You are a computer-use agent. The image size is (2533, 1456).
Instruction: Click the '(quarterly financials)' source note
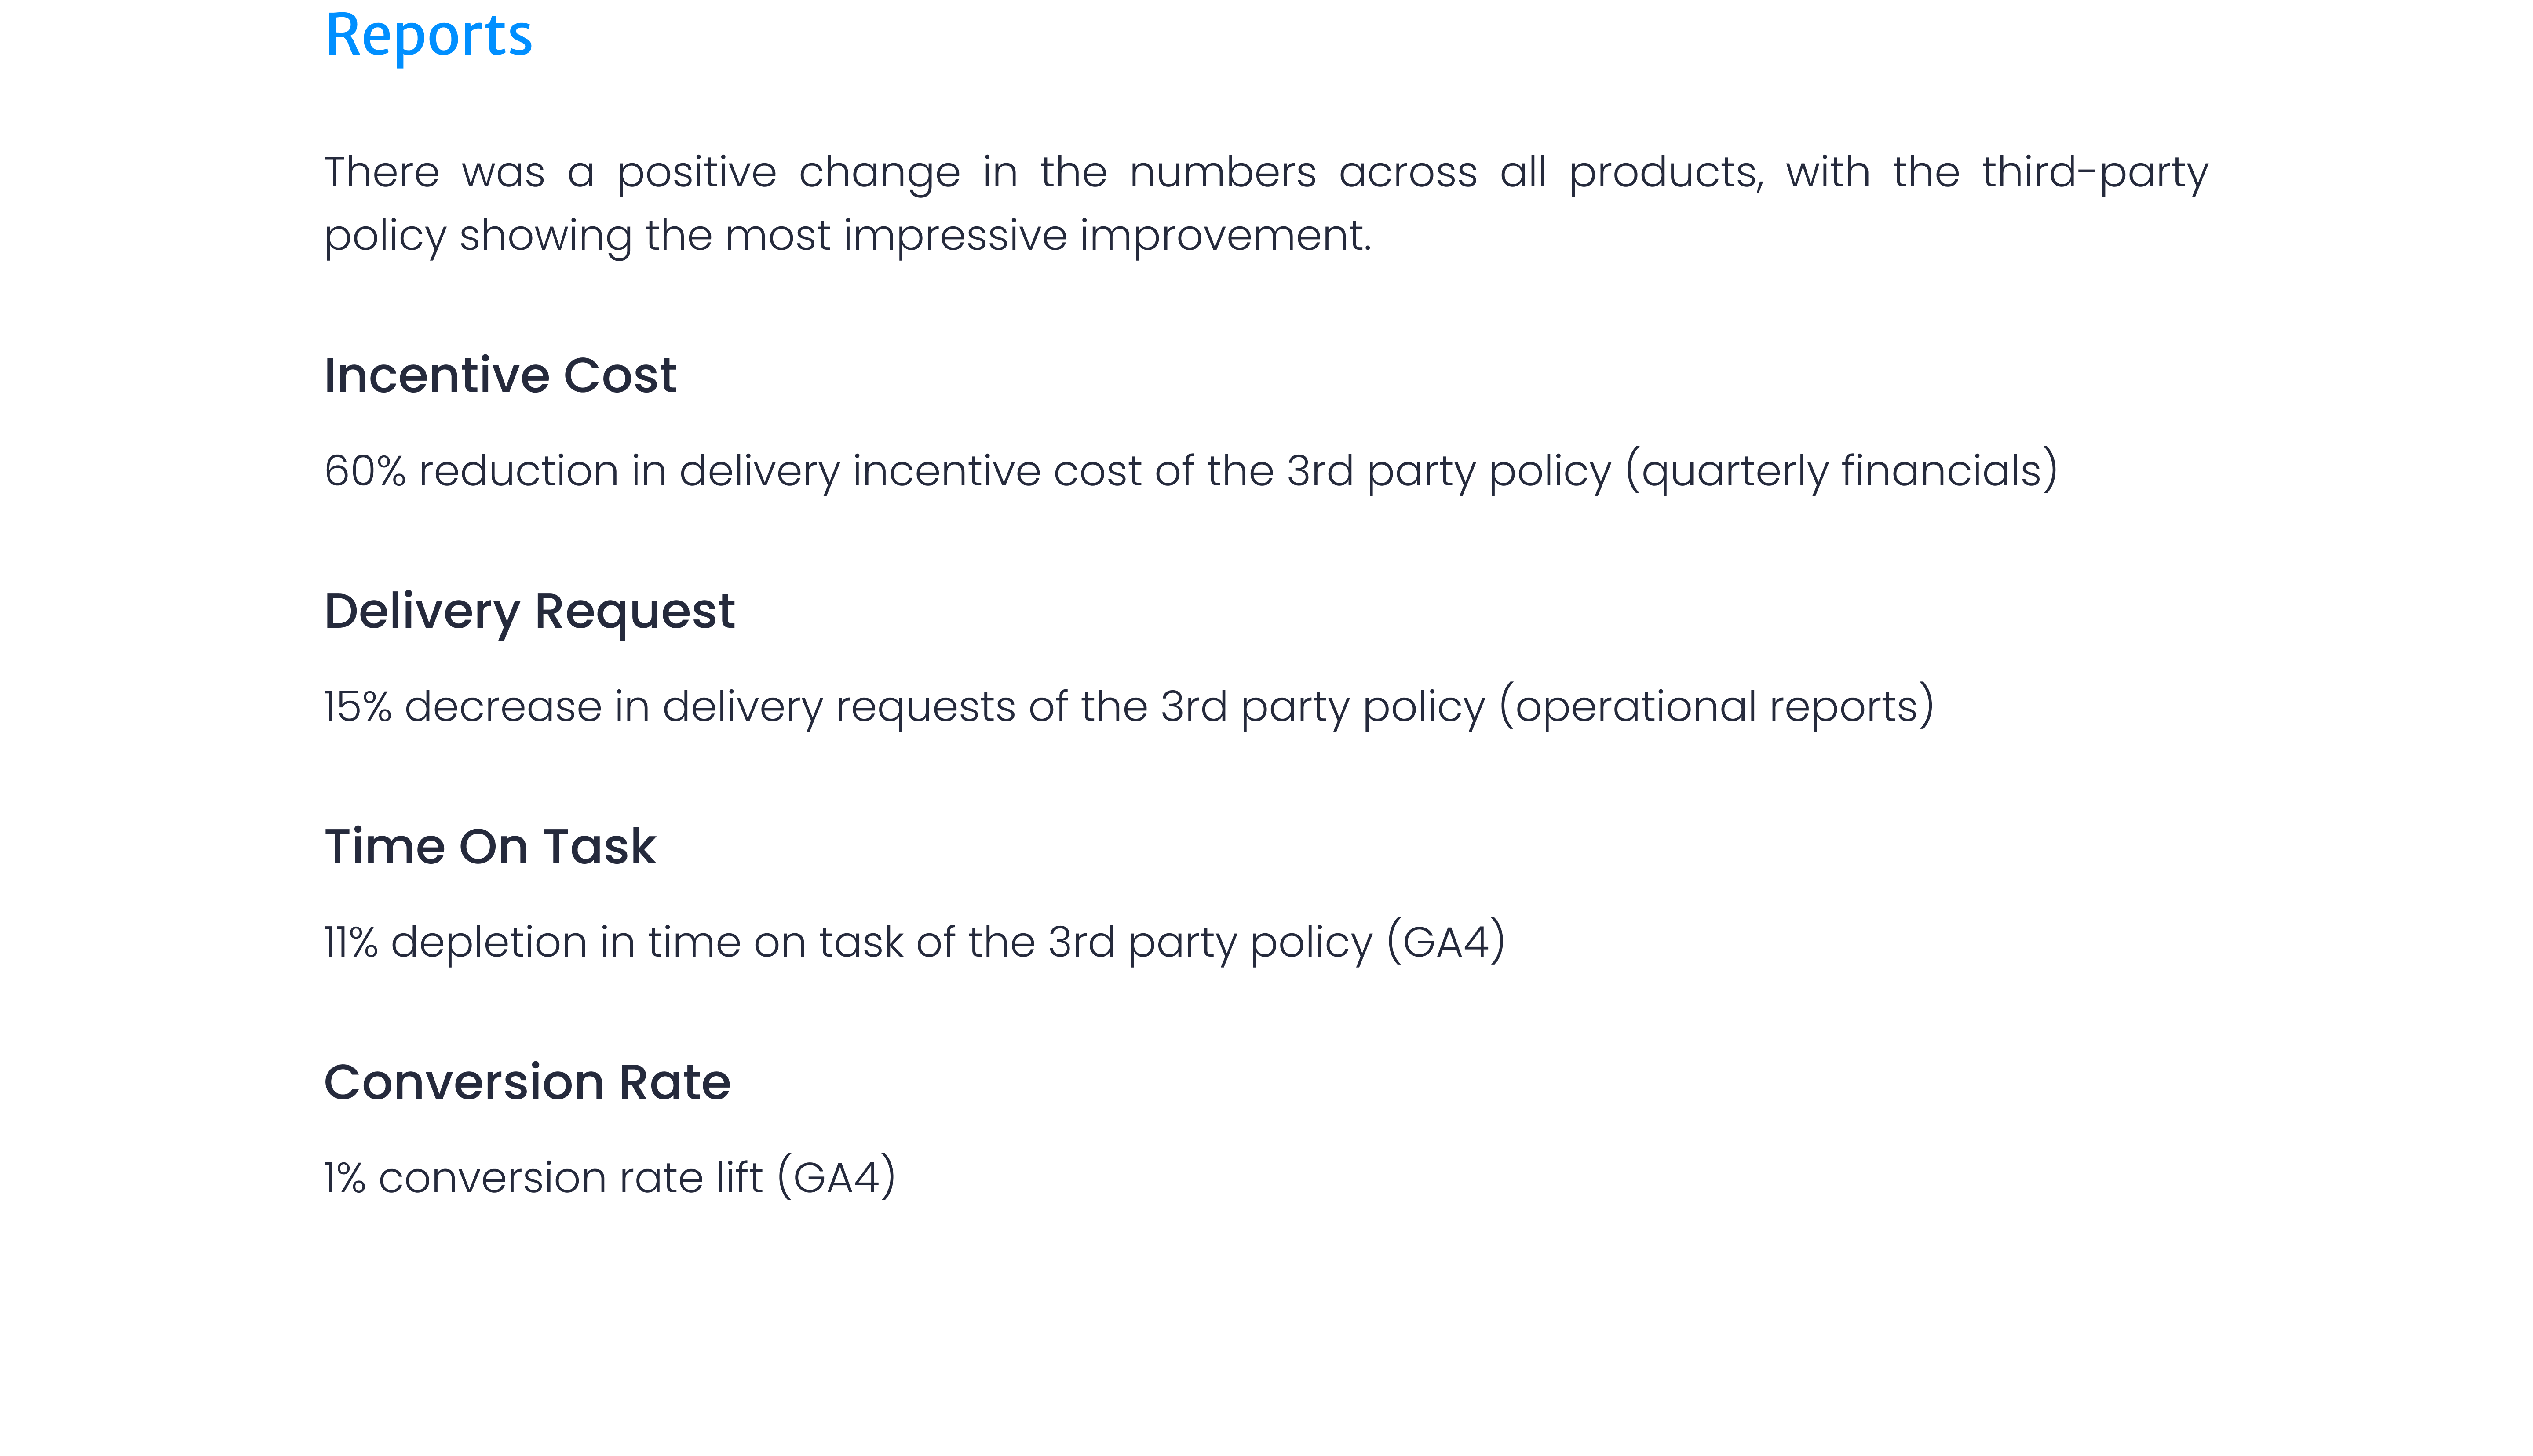1841,471
